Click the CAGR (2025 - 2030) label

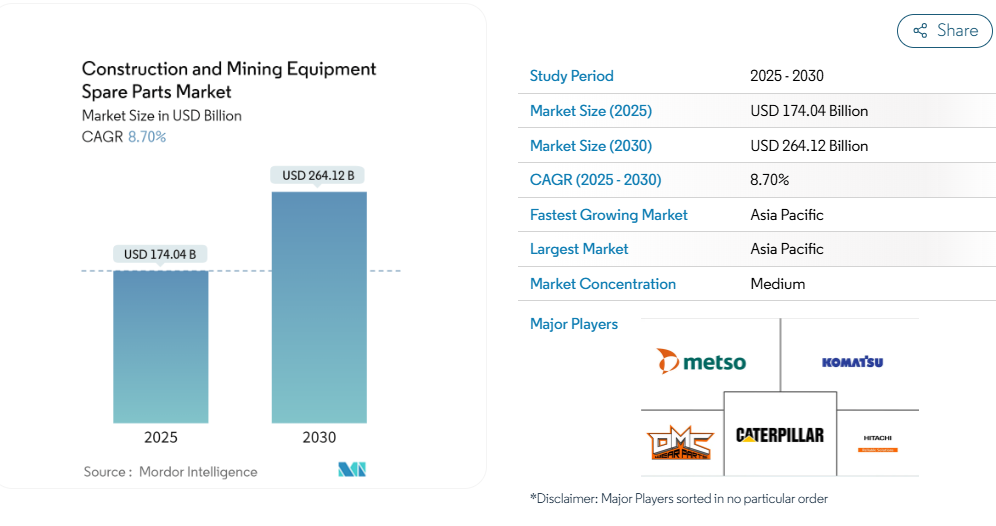[595, 180]
